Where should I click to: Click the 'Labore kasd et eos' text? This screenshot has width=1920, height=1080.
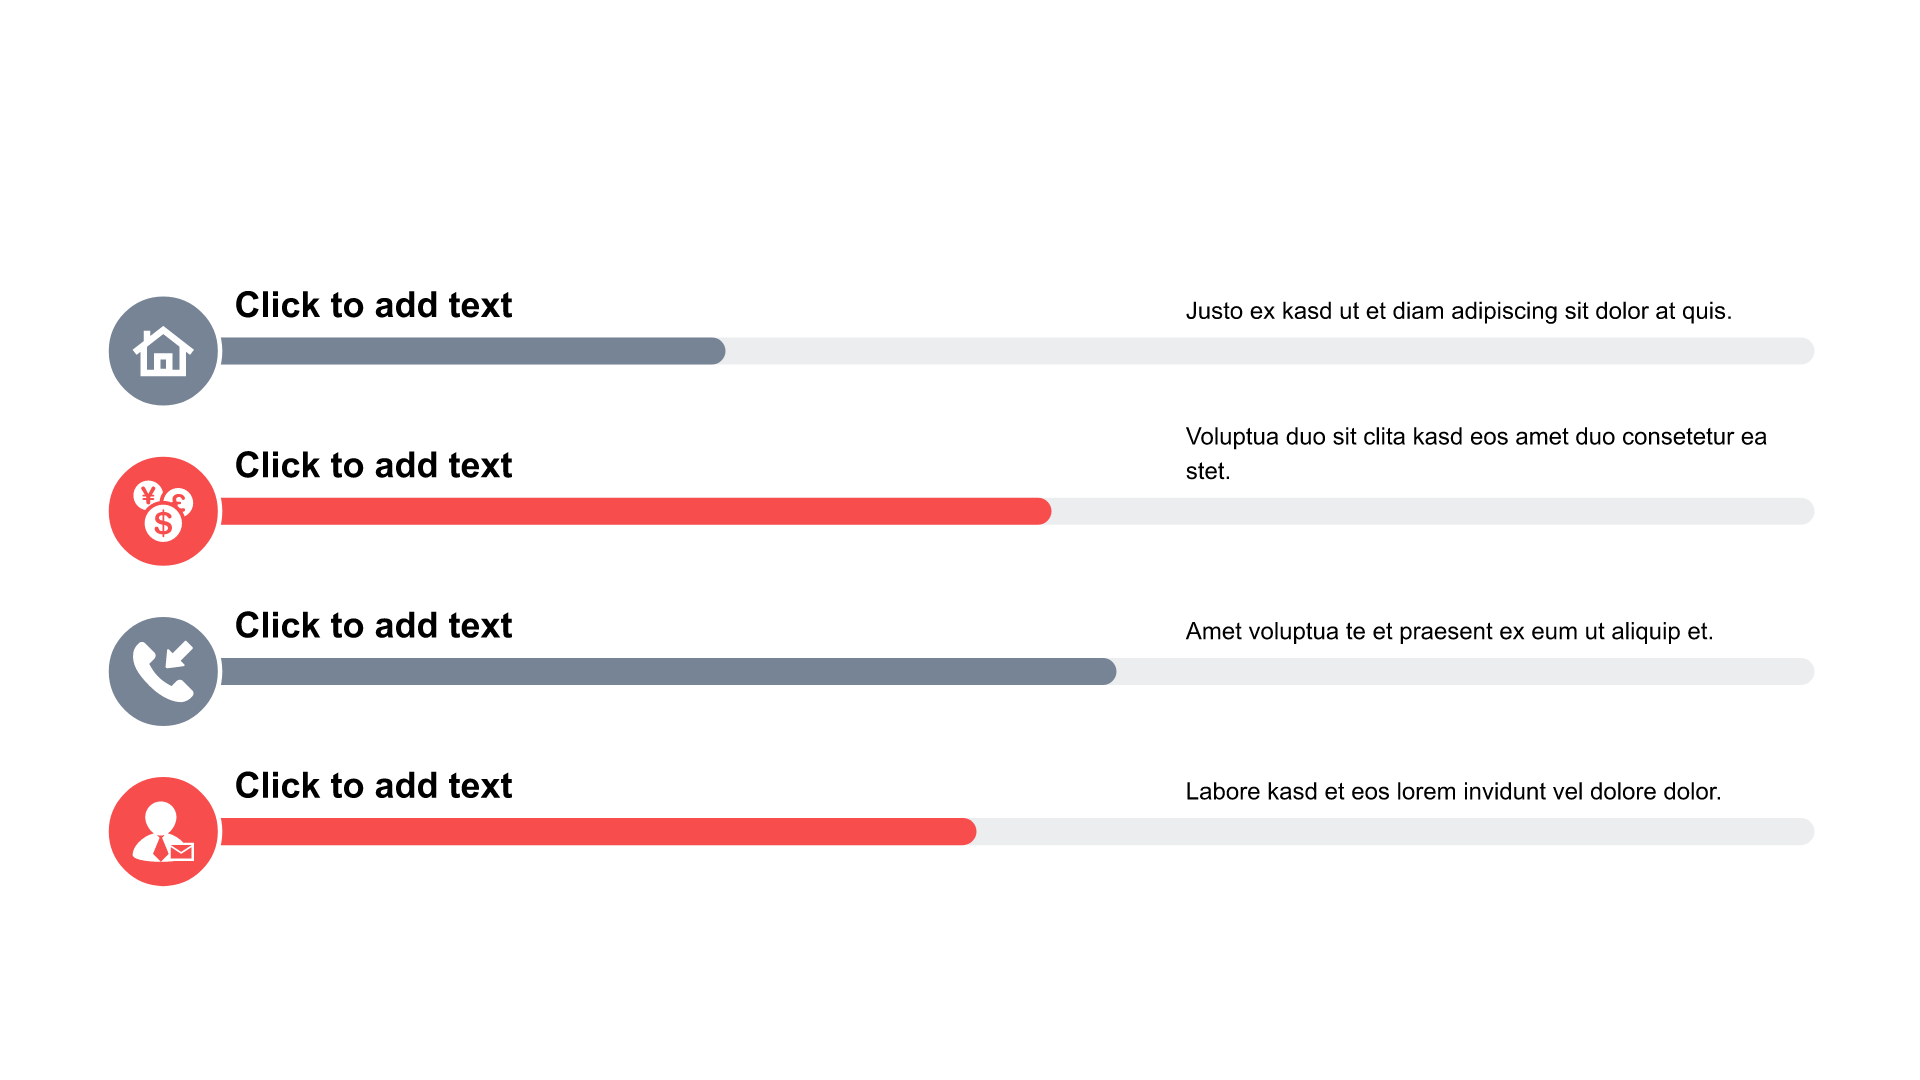[1453, 791]
